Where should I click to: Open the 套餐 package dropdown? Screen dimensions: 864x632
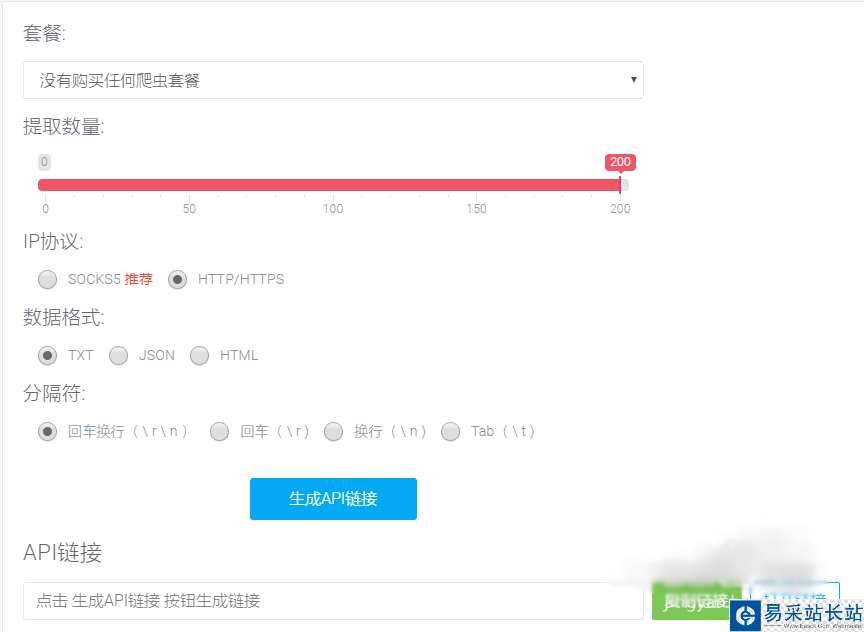333,80
